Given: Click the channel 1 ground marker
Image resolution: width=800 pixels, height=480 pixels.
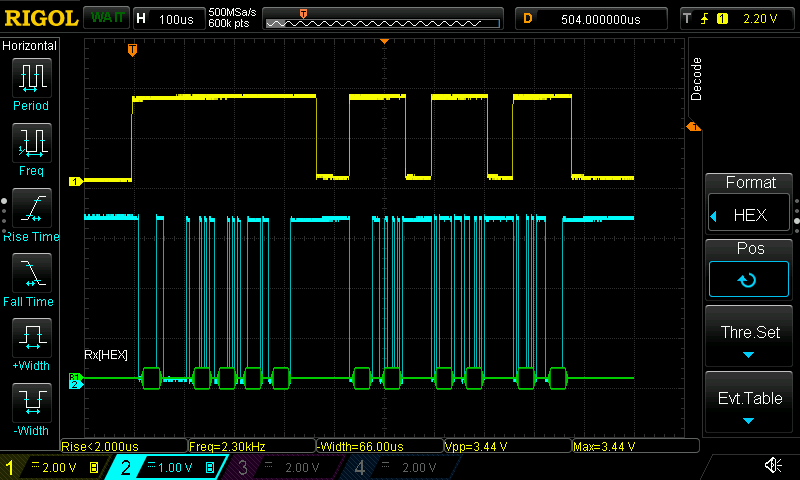Looking at the screenshot, I should click(x=76, y=181).
